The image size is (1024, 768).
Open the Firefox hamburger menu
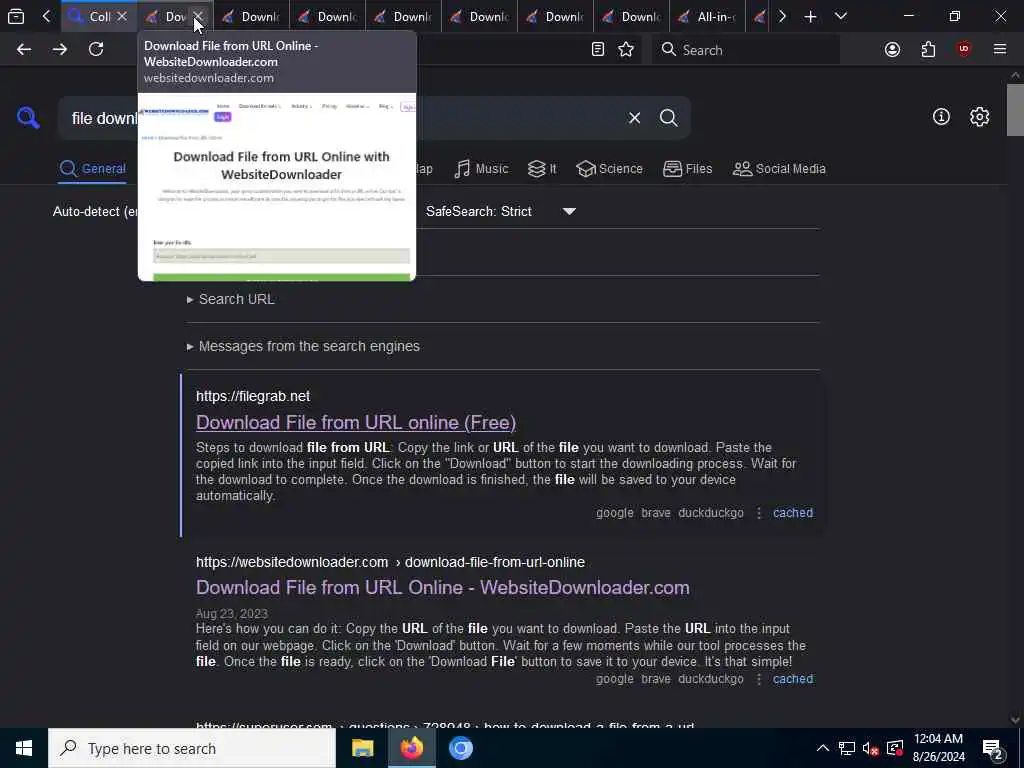1000,50
